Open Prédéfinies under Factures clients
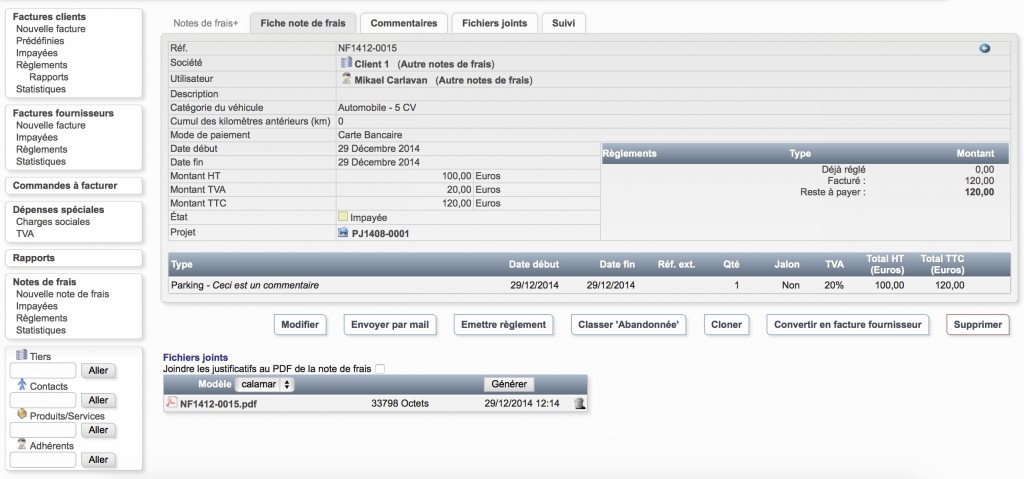 [x=40, y=41]
